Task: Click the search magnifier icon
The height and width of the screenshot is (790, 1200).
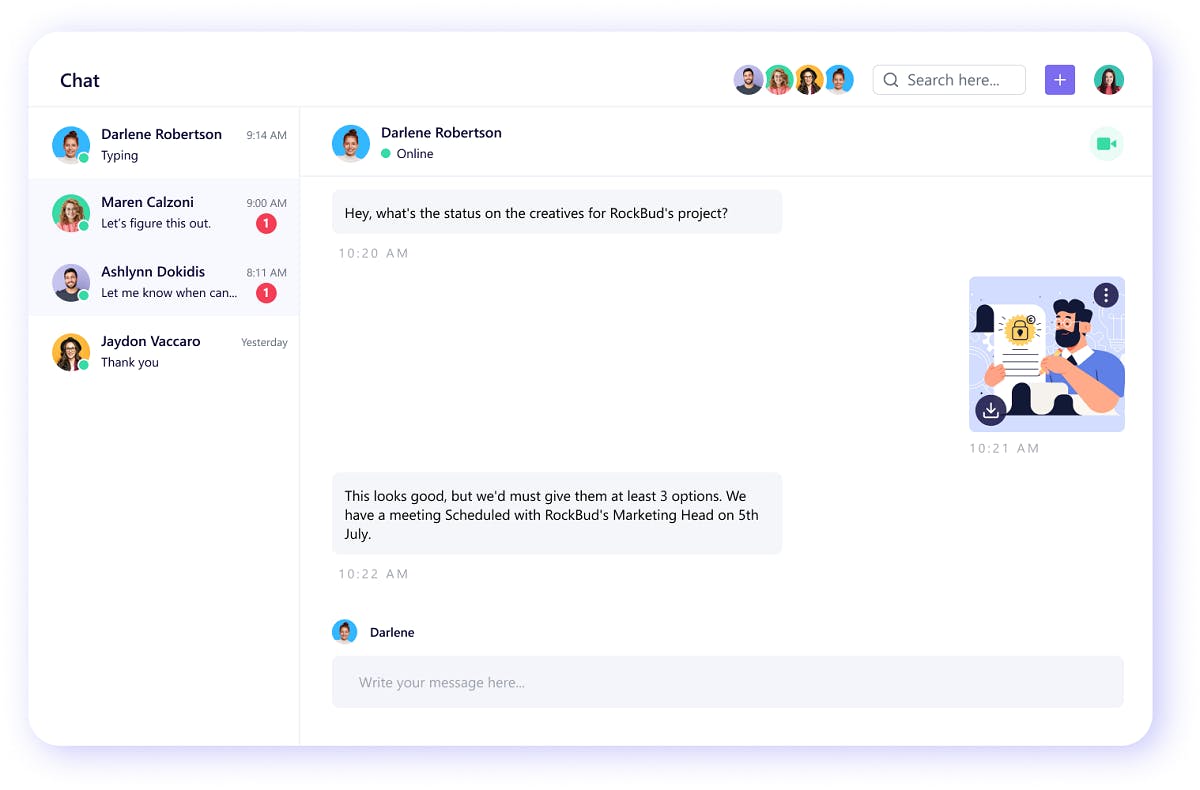Action: (x=890, y=79)
